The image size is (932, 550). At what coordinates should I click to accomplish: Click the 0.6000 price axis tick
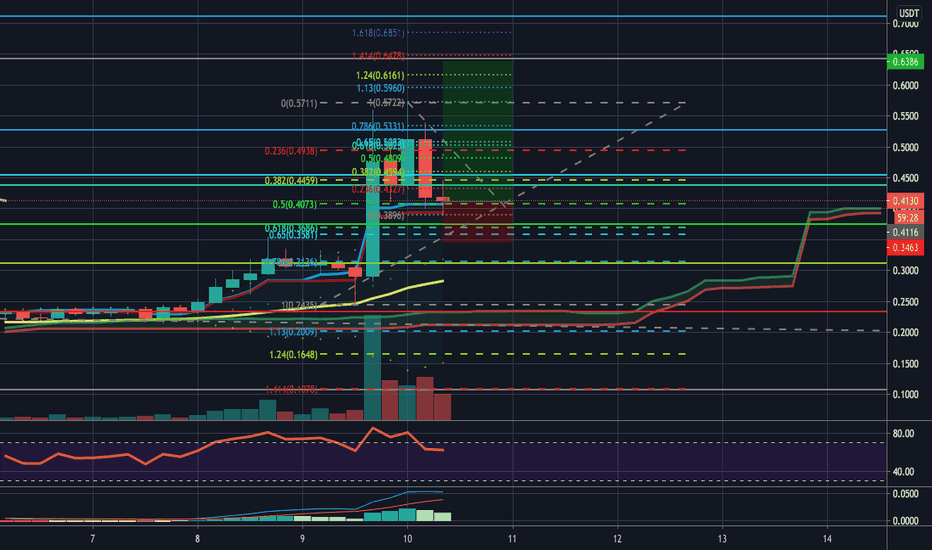coord(905,86)
